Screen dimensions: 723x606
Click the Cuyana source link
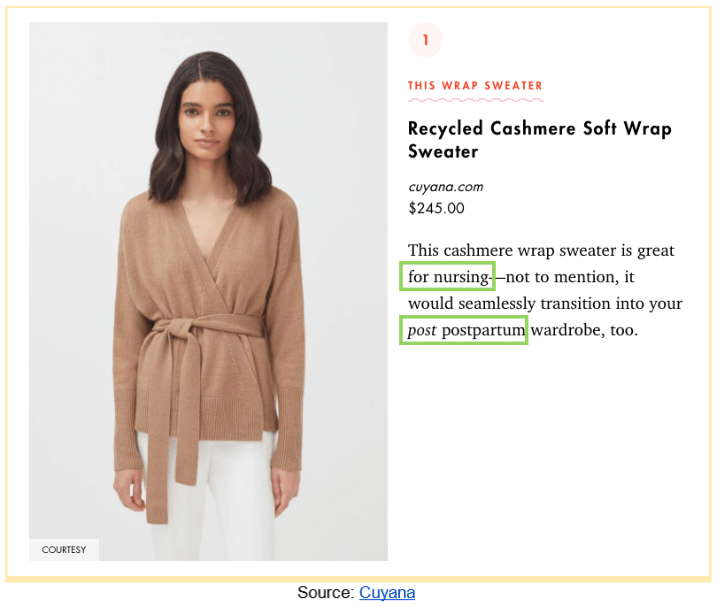click(x=387, y=592)
